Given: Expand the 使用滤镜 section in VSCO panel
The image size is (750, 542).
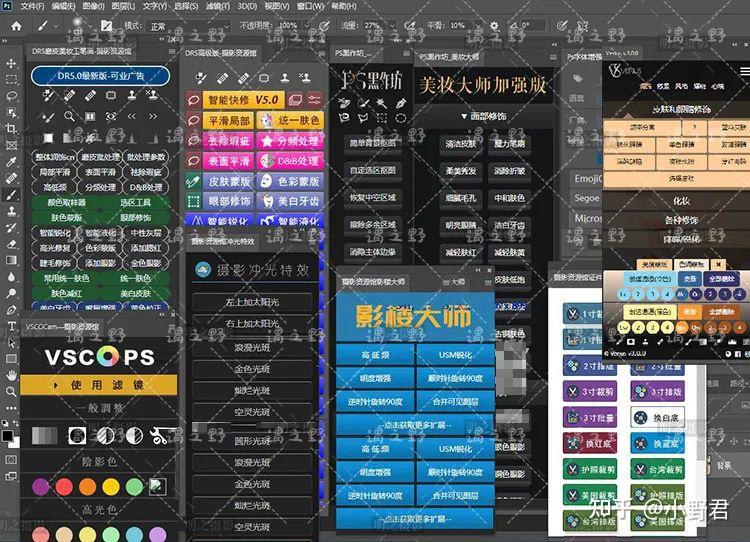Looking at the screenshot, I should [99, 385].
